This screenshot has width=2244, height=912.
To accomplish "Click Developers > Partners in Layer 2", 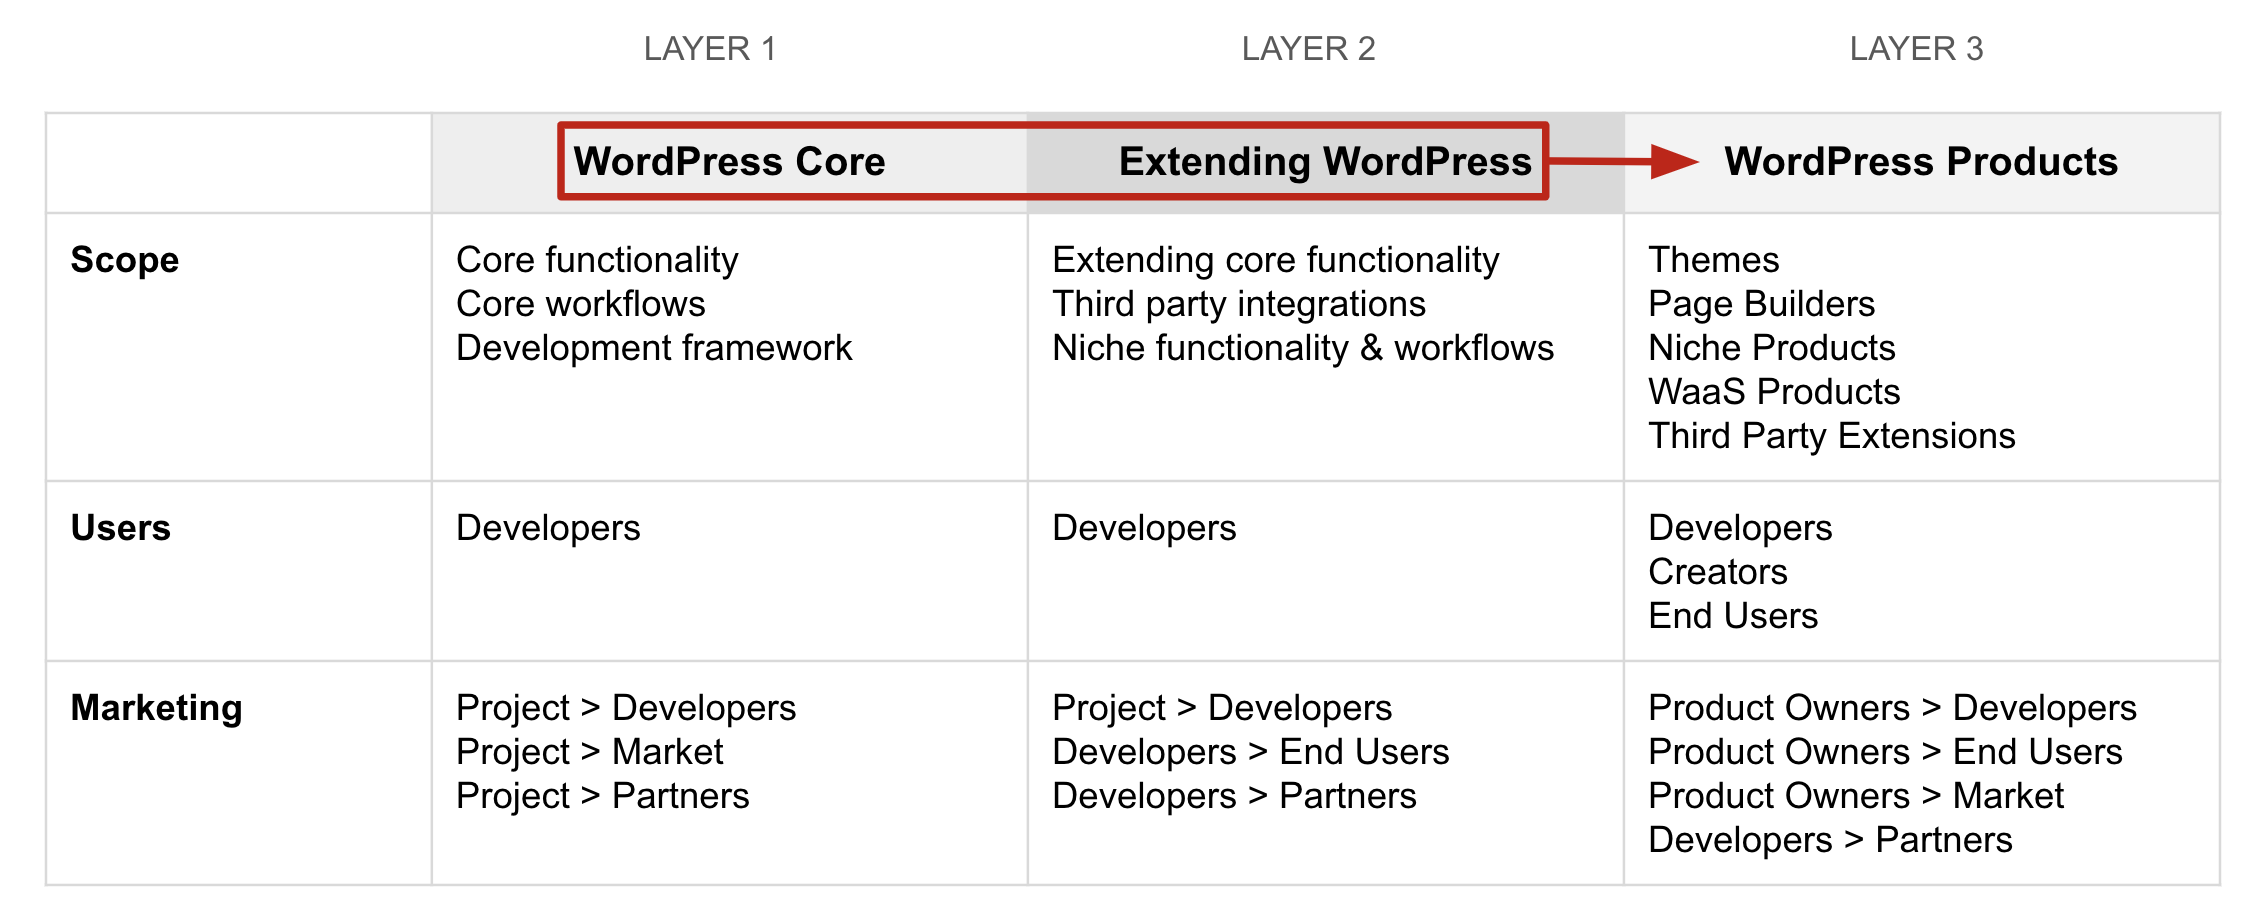I will 1234,796.
